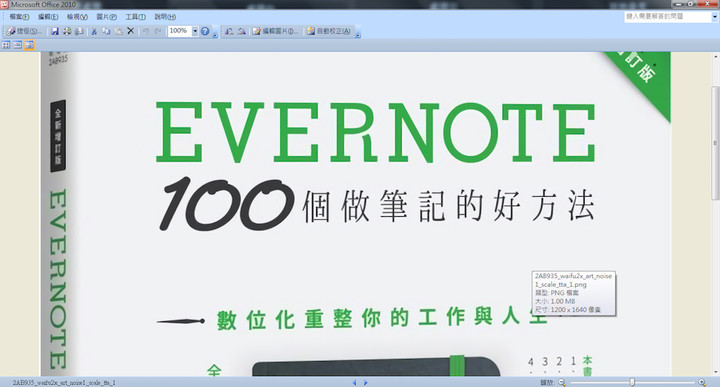
Task: Click the filename text in status bar
Action: pos(64,382)
